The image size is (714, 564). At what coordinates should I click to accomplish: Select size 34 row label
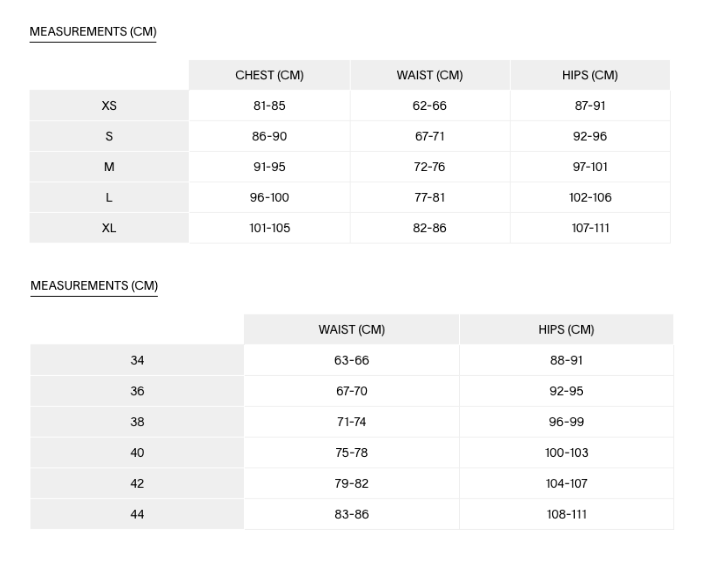(137, 360)
